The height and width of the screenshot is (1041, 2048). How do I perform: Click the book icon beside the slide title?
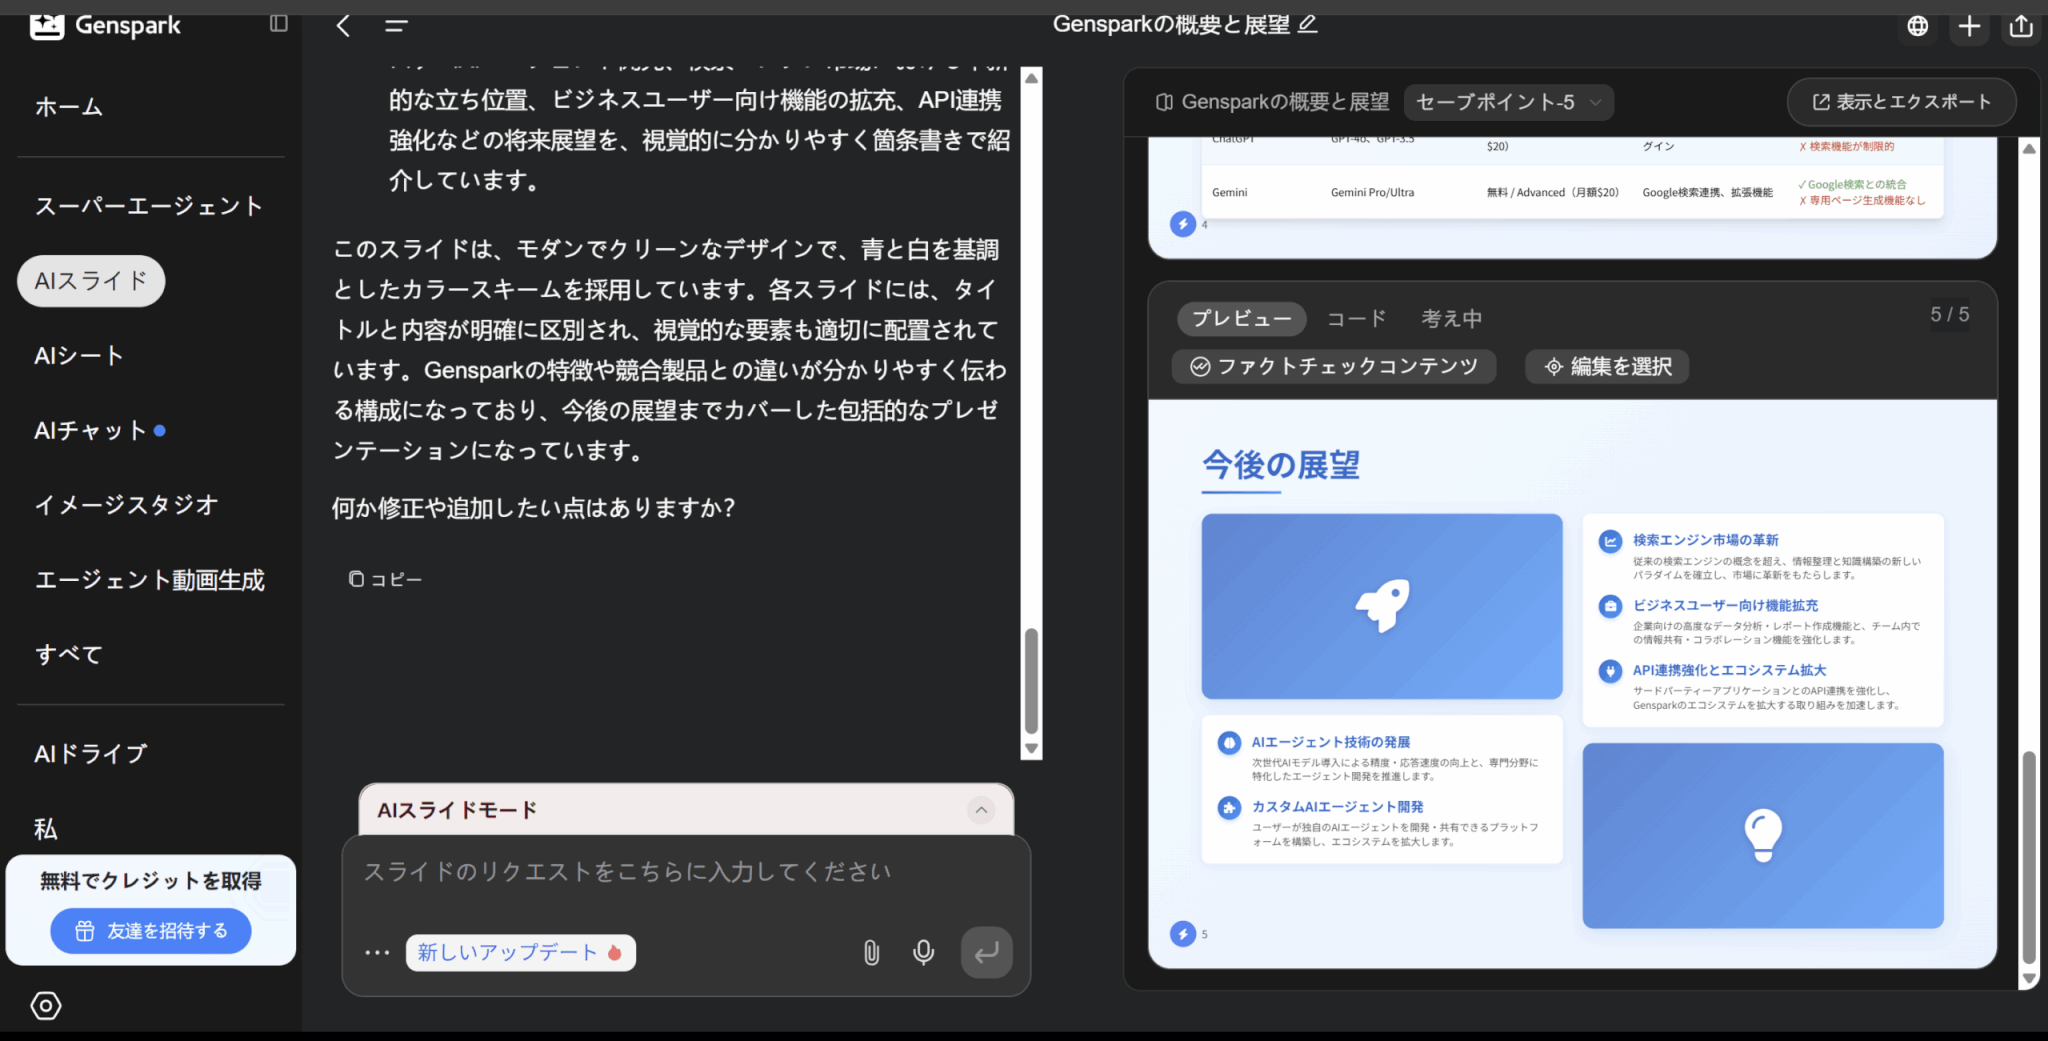1164,102
